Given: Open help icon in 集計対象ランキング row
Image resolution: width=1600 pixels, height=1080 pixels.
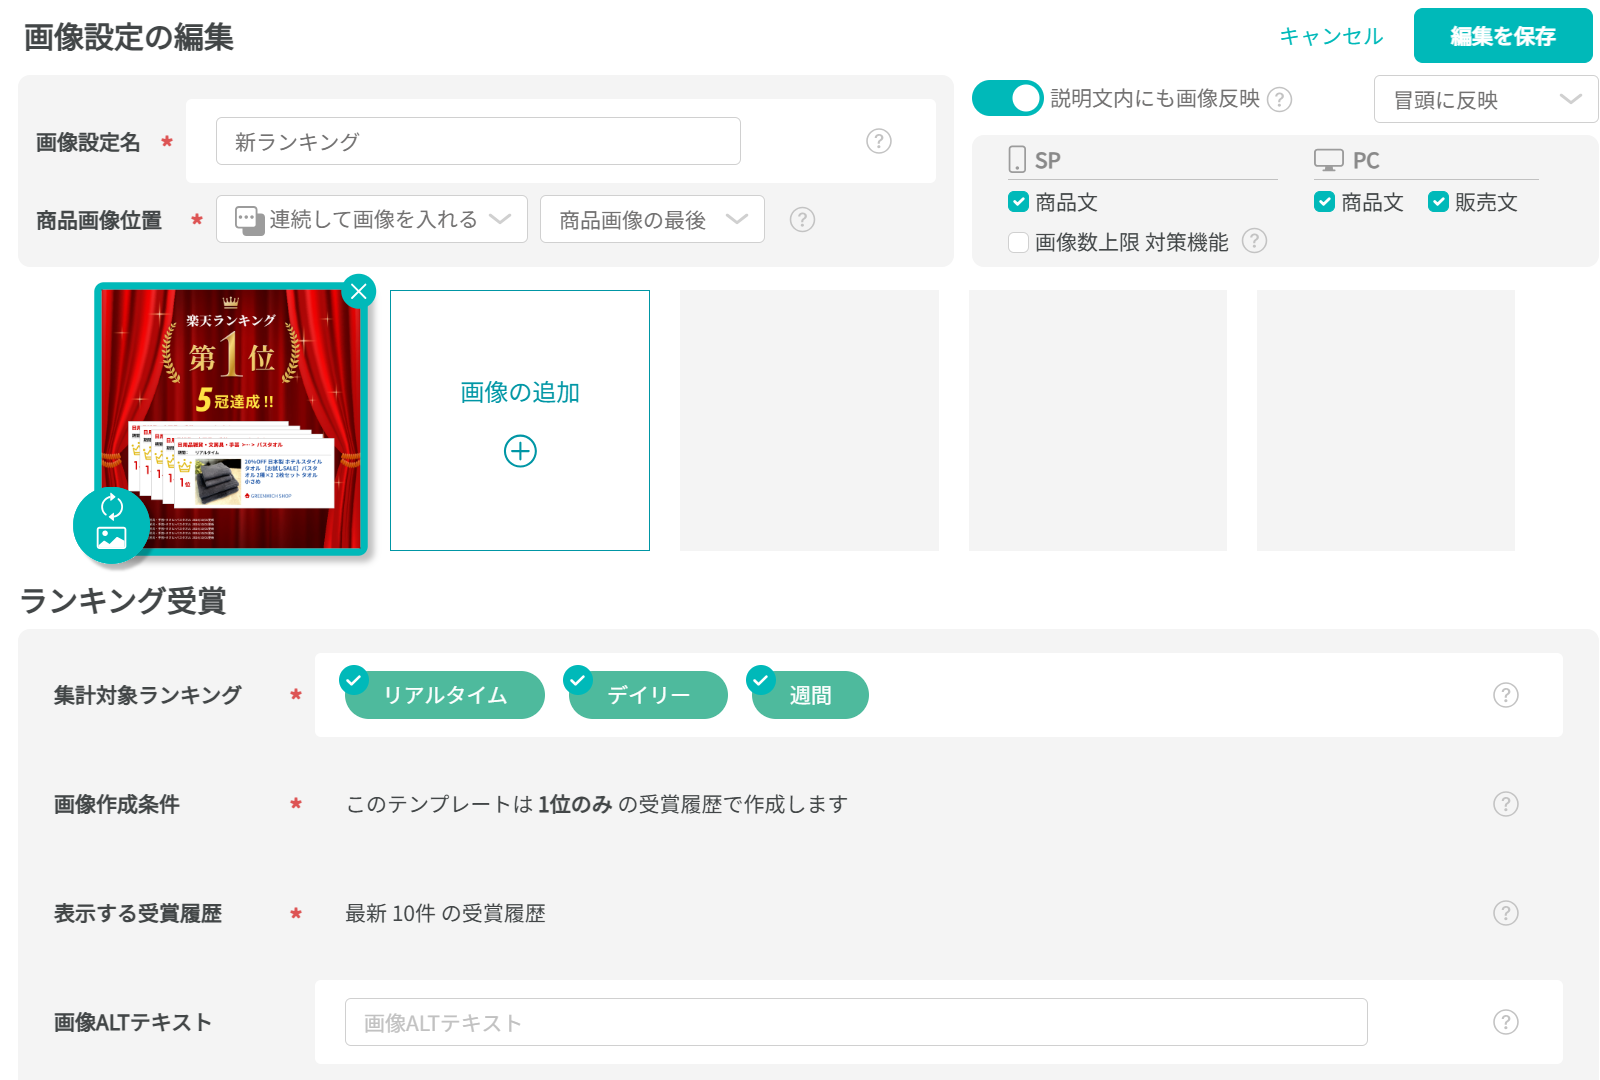Looking at the screenshot, I should click(x=1506, y=695).
